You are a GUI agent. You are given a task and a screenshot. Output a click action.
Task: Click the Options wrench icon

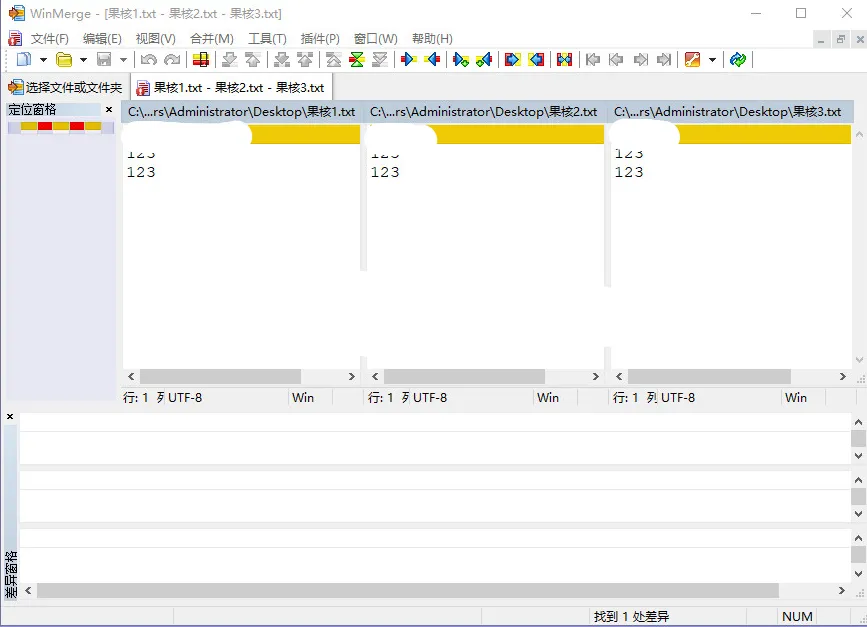point(692,60)
